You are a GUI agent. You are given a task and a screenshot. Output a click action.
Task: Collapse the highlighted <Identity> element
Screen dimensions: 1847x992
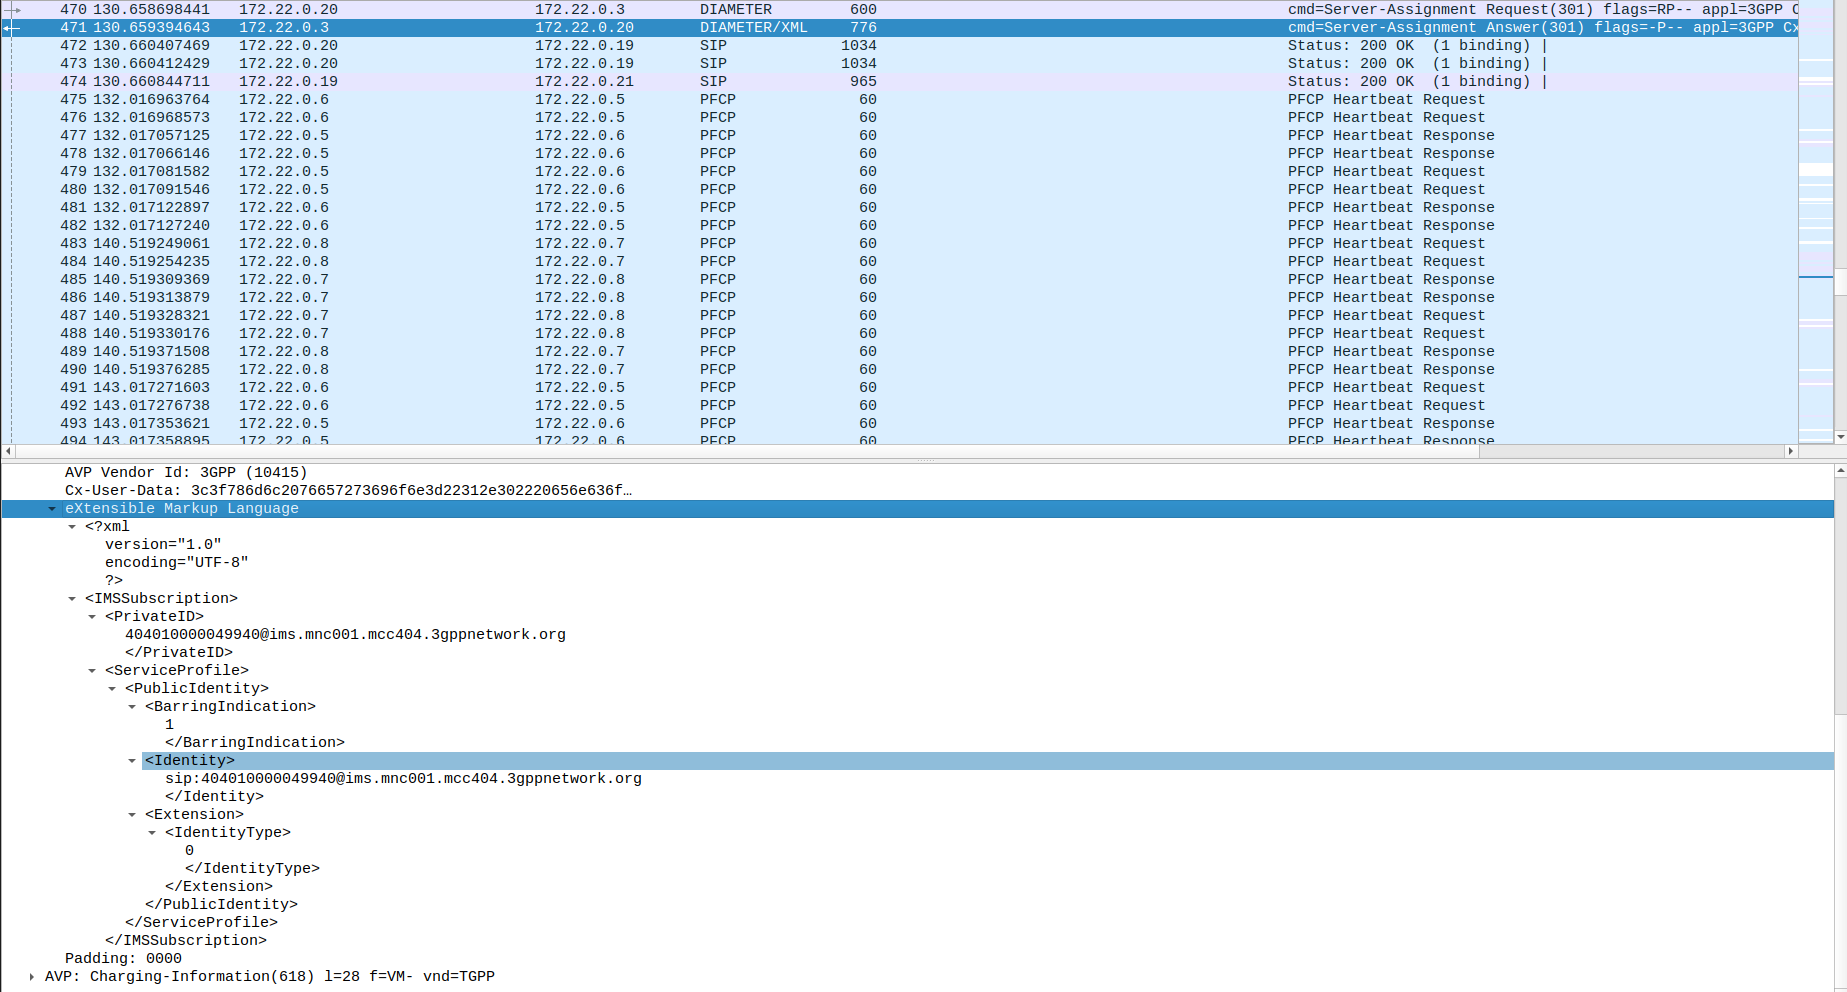pos(132,760)
